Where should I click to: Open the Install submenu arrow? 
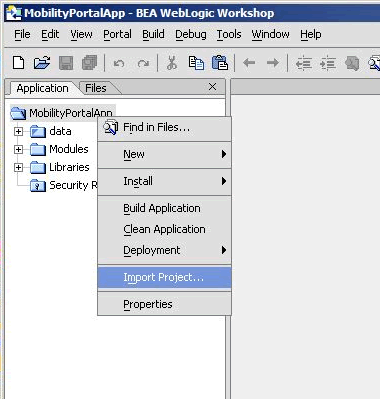click(224, 181)
